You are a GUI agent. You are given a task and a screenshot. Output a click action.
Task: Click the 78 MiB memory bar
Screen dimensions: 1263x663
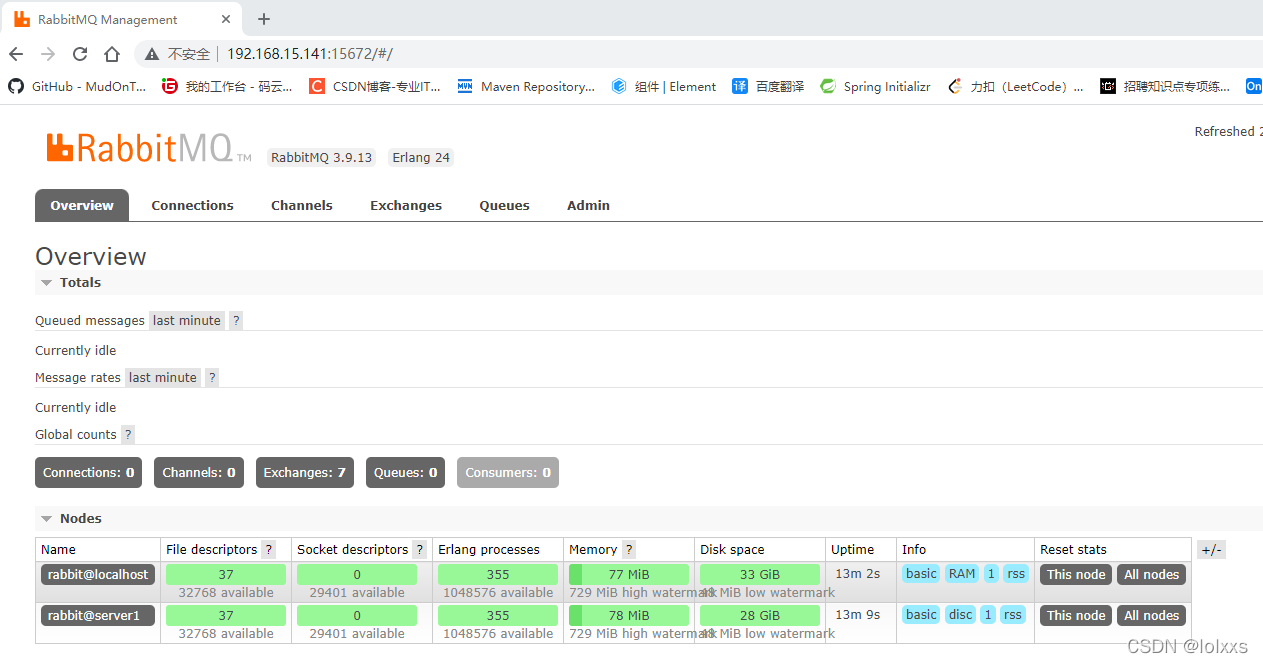click(629, 616)
